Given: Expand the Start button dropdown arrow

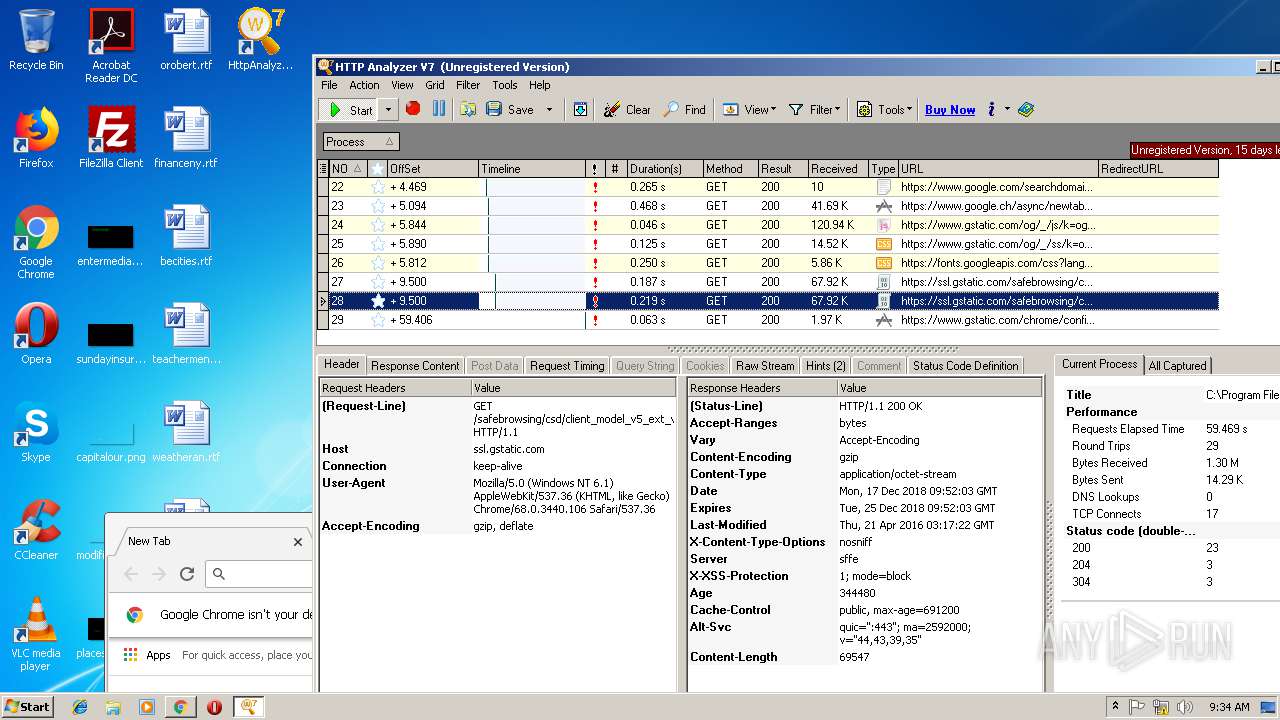Looking at the screenshot, I should pyautogui.click(x=389, y=110).
